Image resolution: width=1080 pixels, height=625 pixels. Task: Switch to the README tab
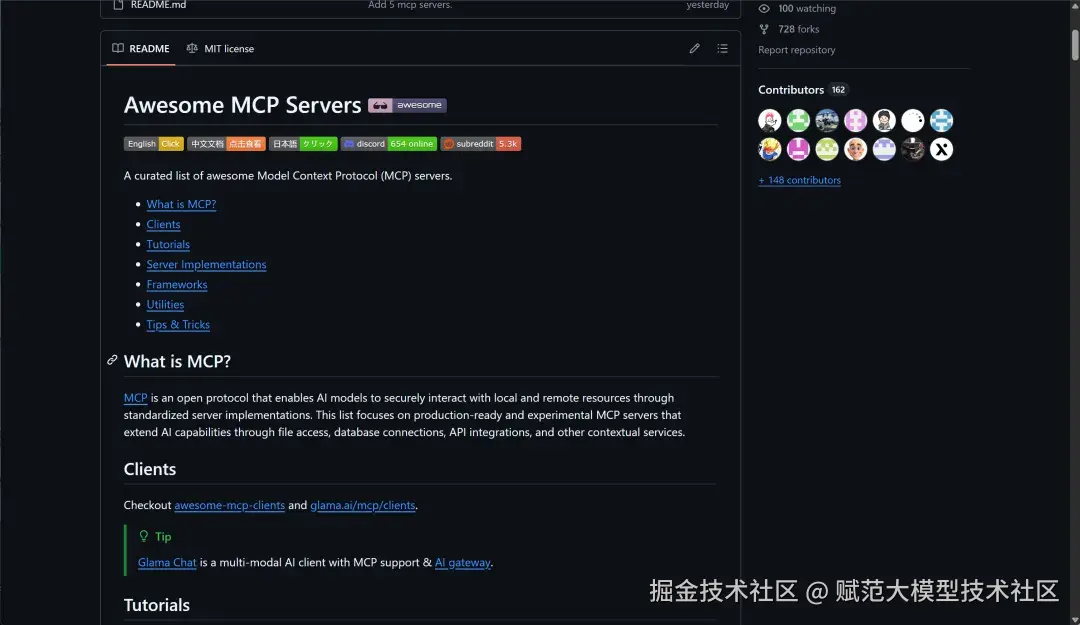point(141,48)
